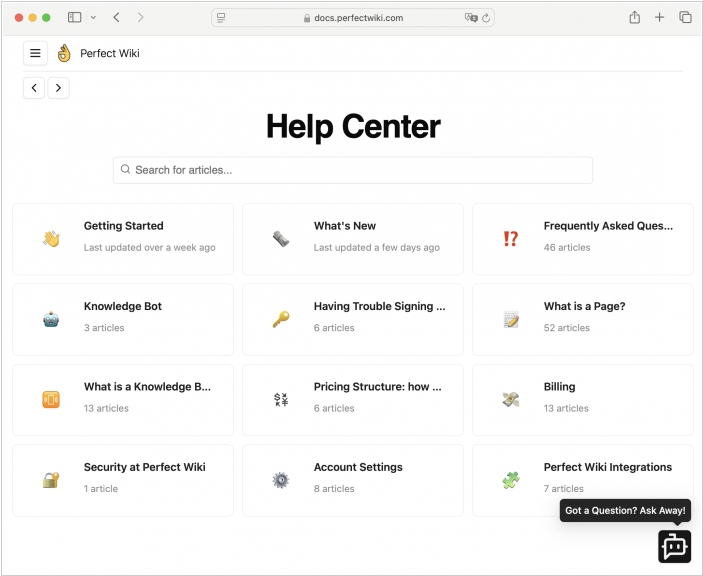Click the golden key sign-in trouble icon
This screenshot has width=703, height=576.
coord(281,319)
